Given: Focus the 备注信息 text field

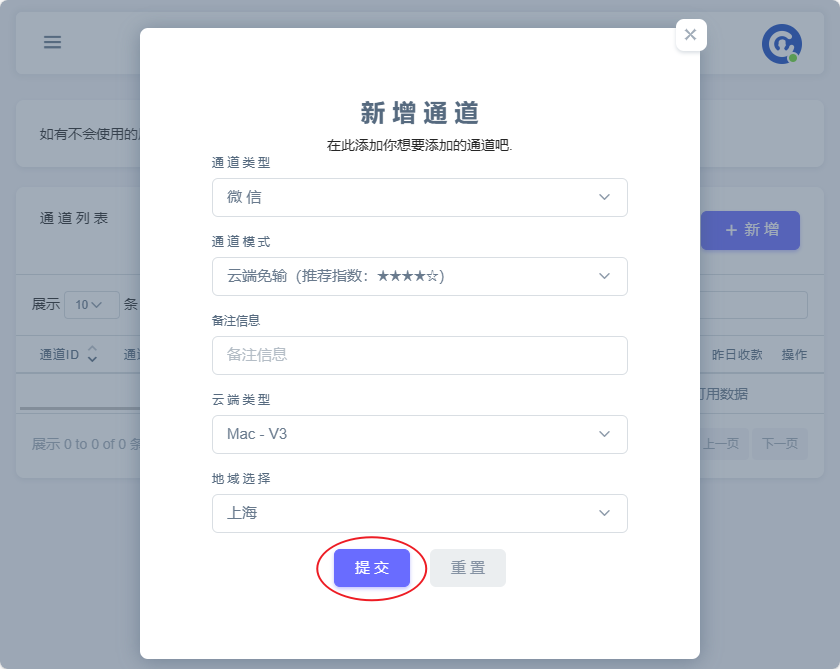Looking at the screenshot, I should pyautogui.click(x=419, y=355).
